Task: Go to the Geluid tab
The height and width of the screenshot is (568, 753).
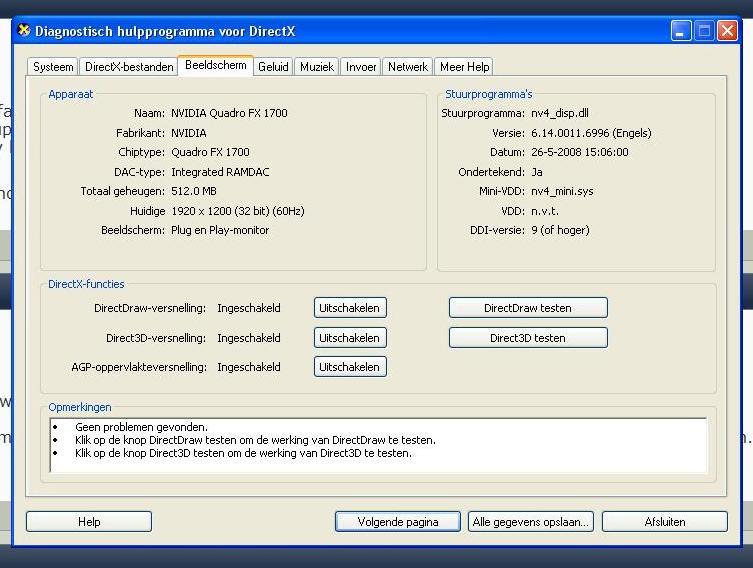Action: tap(273, 67)
